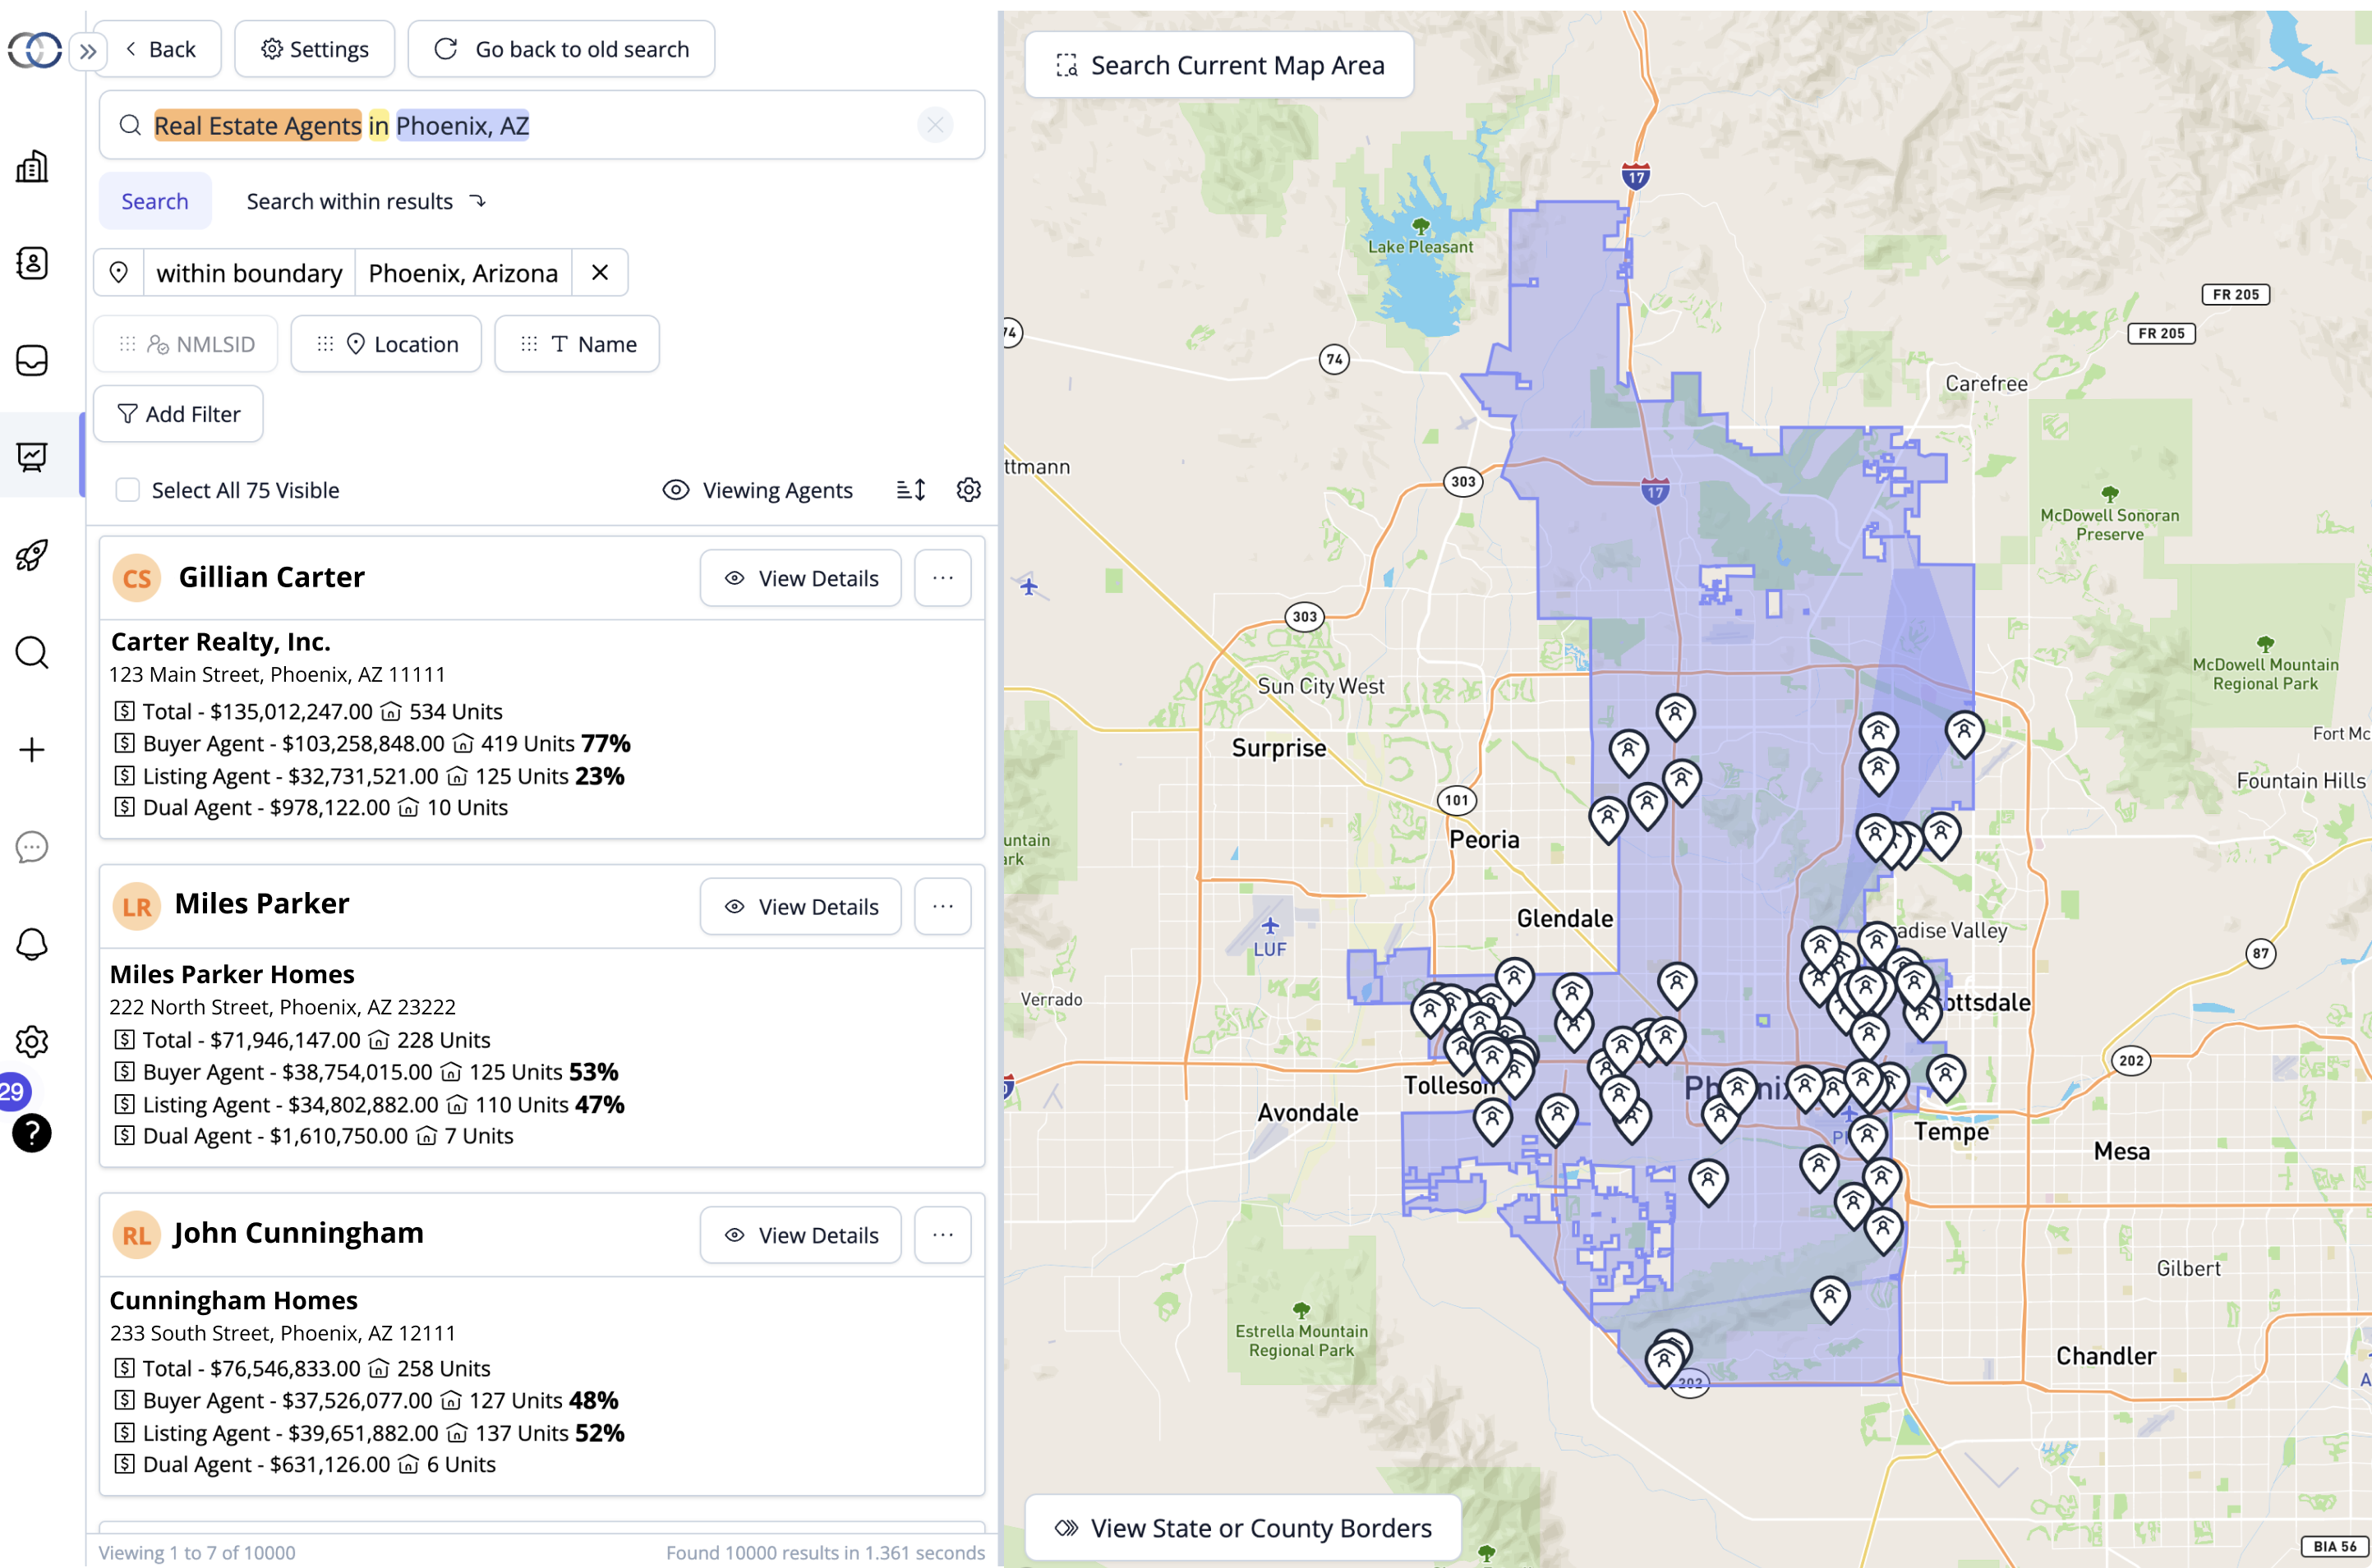The width and height of the screenshot is (2372, 1568).
Task: Open Gillian Carter's three-dot menu
Action: coord(942,578)
